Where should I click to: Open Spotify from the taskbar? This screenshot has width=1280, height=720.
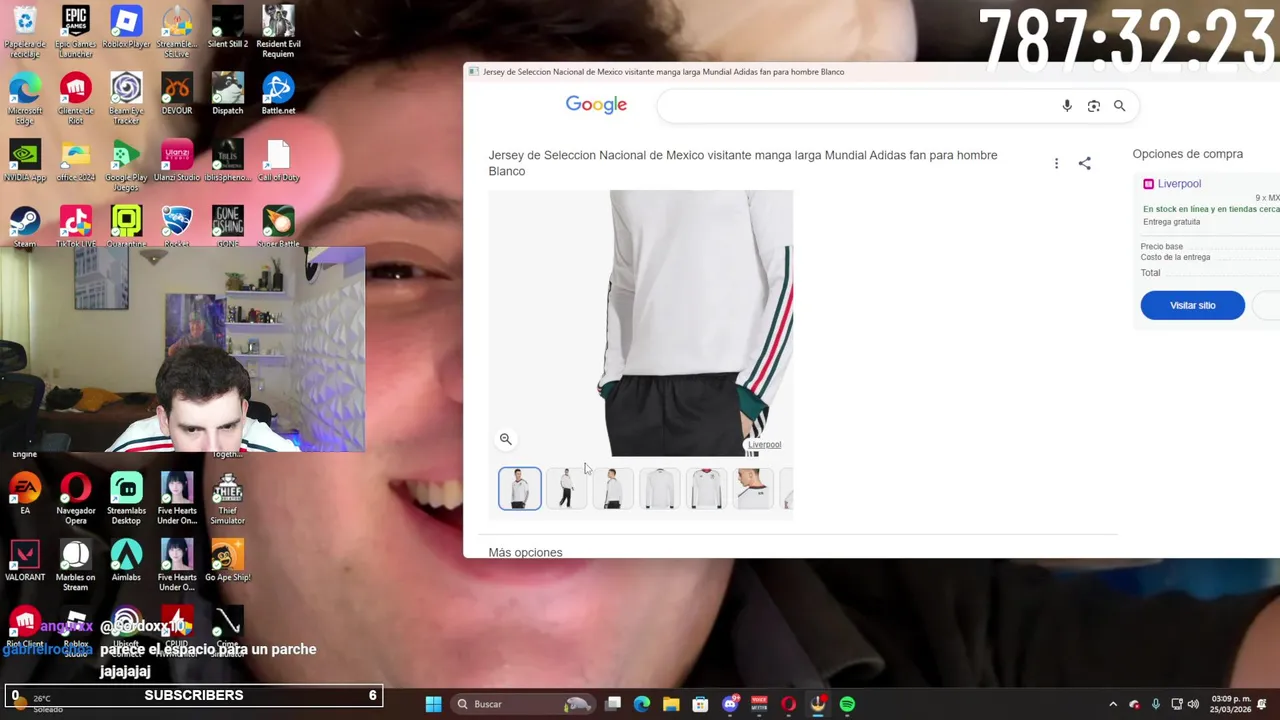[847, 704]
